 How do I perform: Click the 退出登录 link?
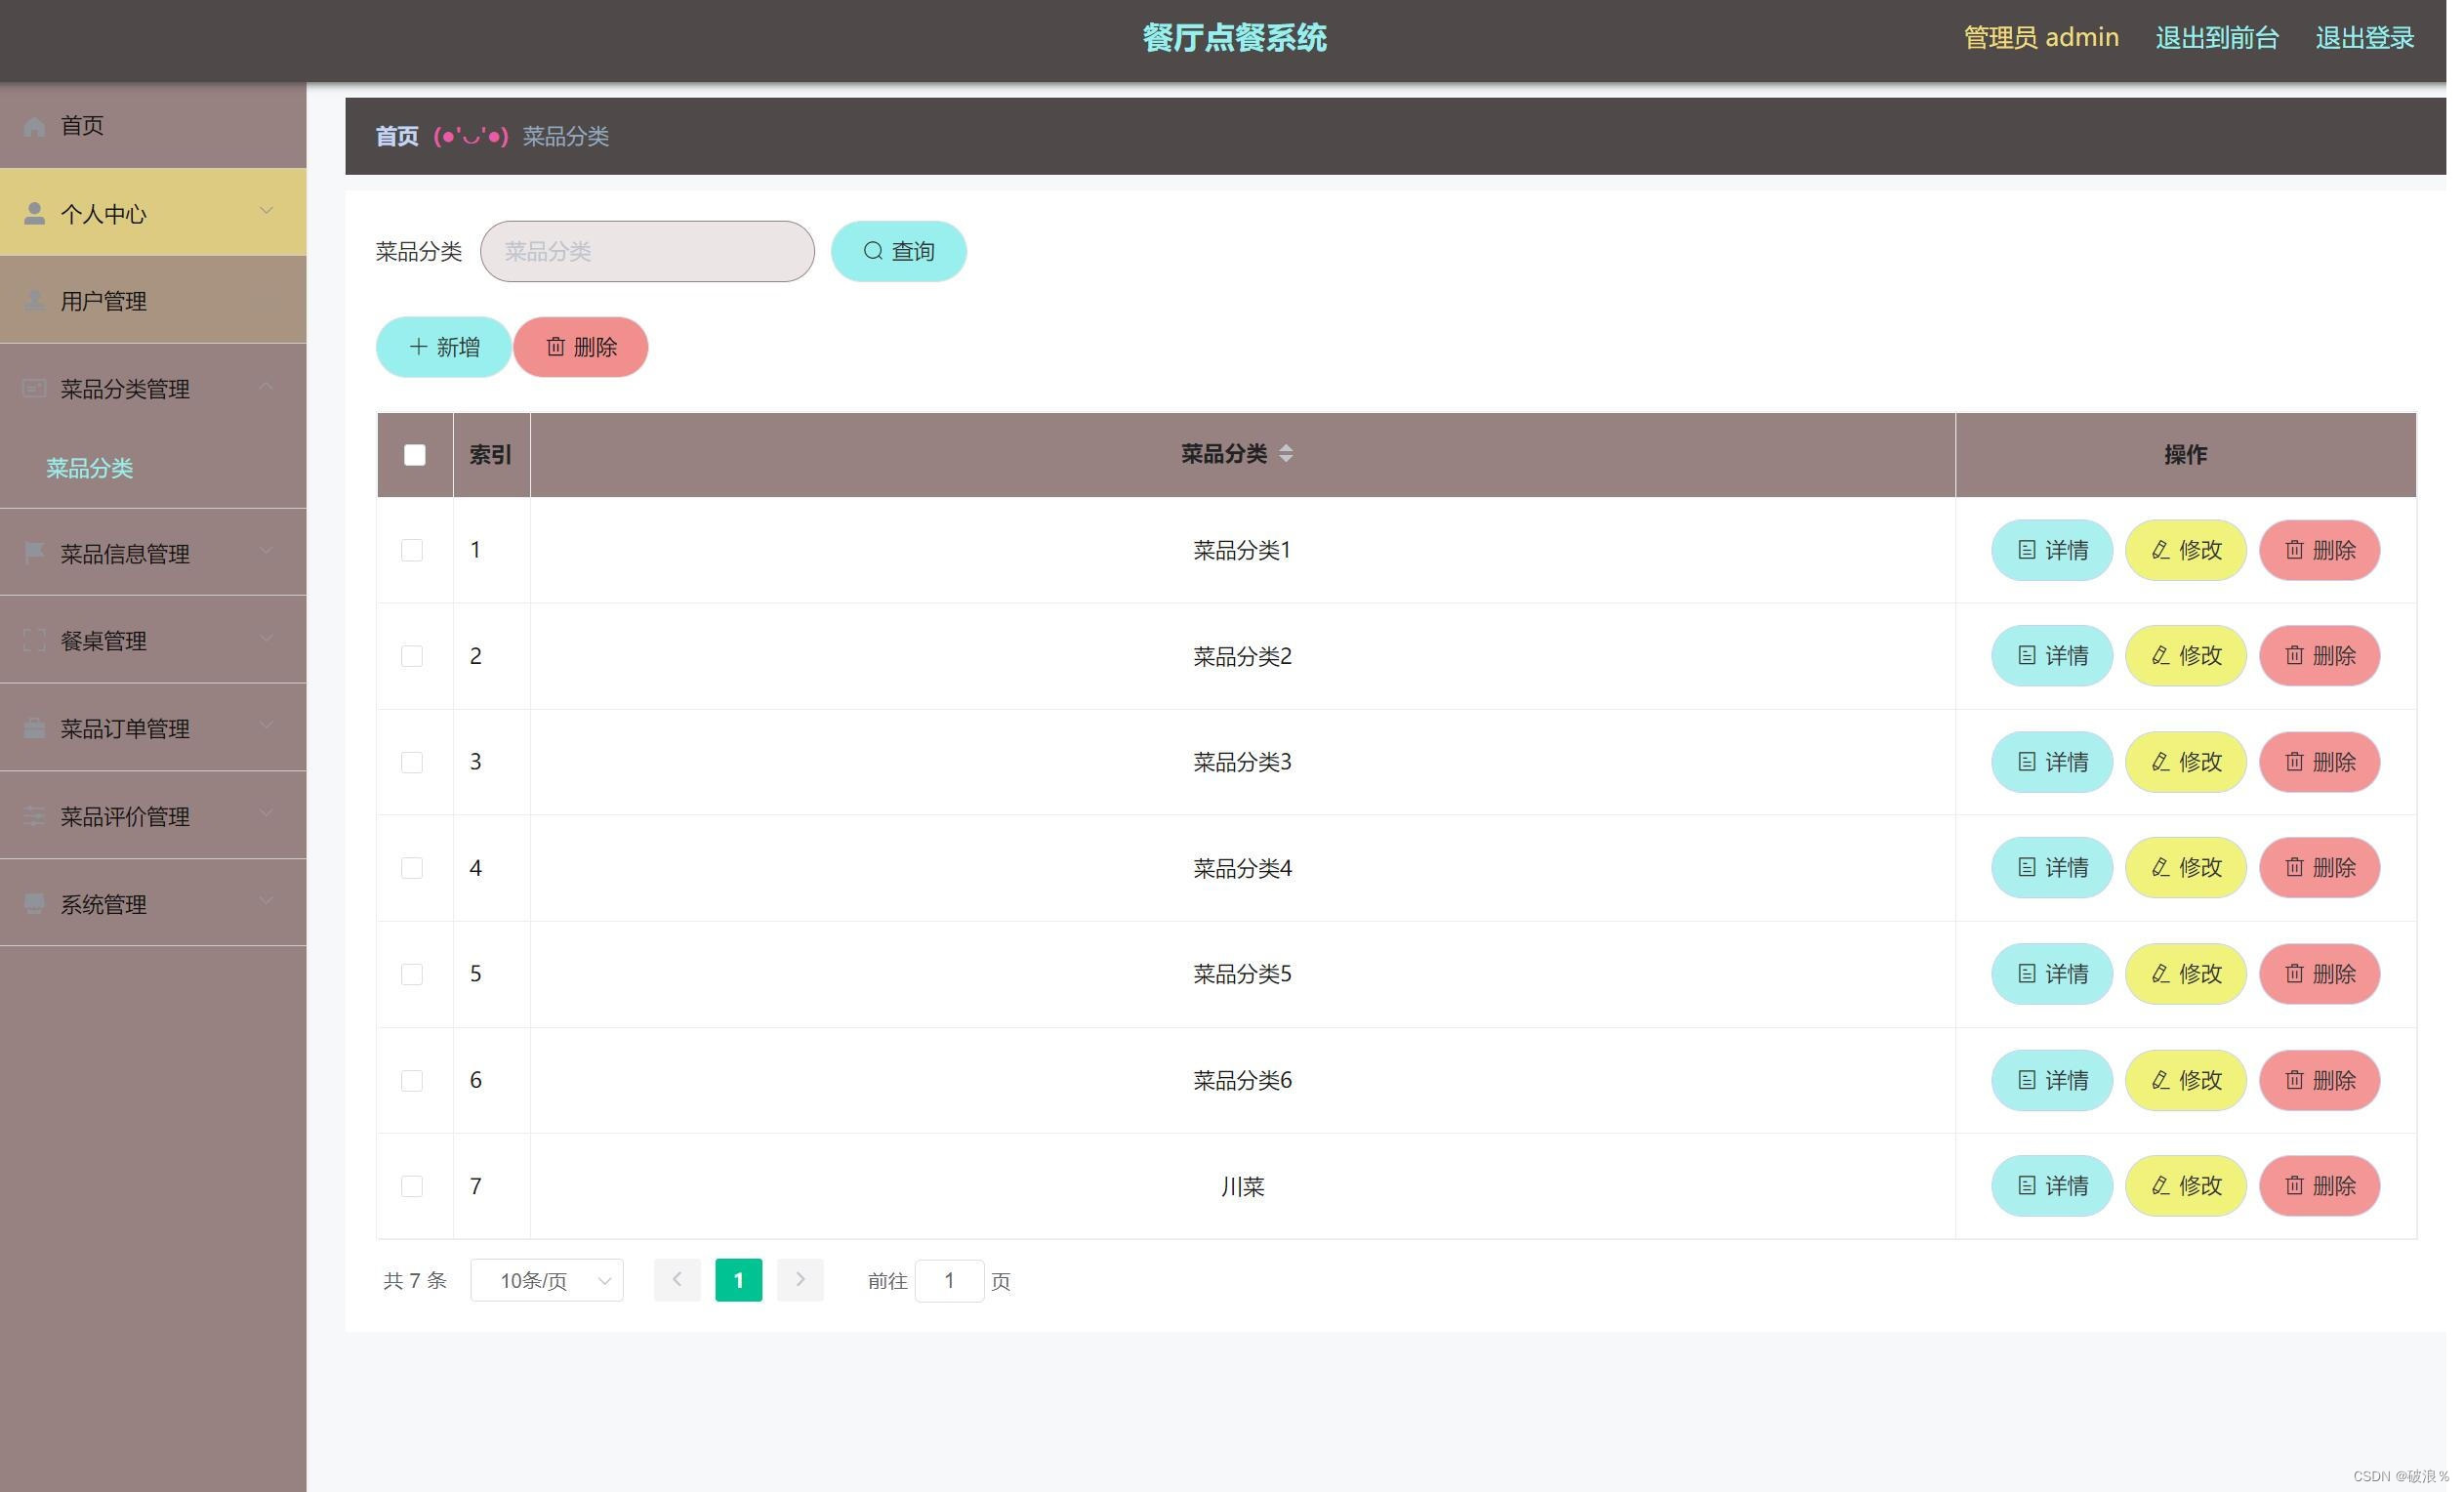(2366, 38)
